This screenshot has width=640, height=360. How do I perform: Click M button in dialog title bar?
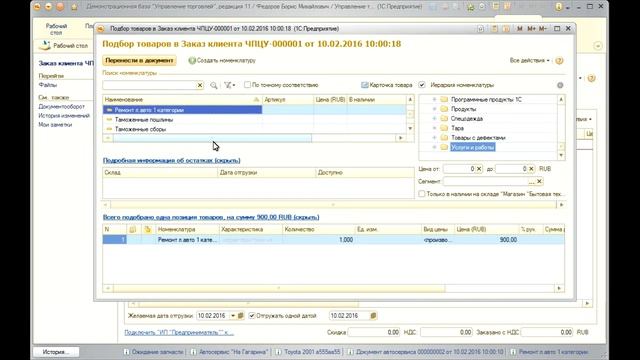point(520,29)
